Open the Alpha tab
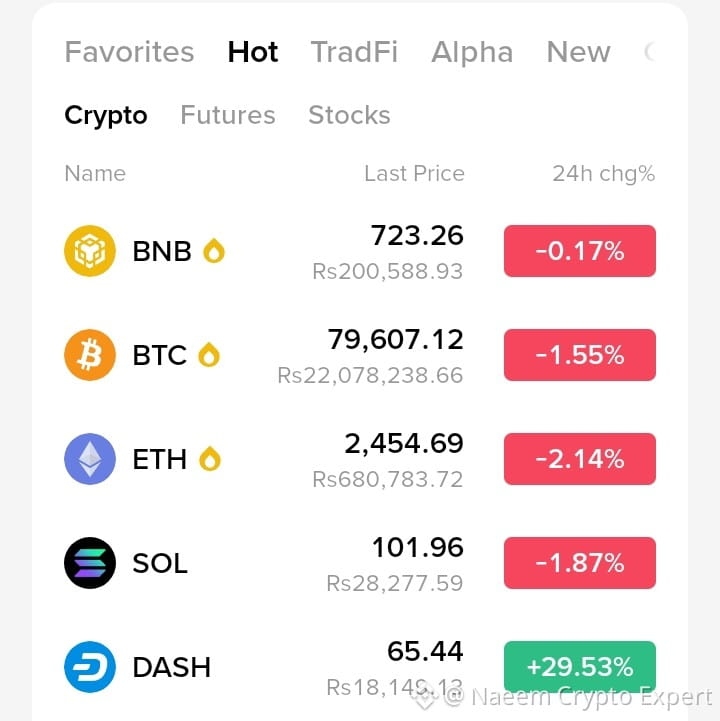This screenshot has height=721, width=720. click(x=472, y=52)
